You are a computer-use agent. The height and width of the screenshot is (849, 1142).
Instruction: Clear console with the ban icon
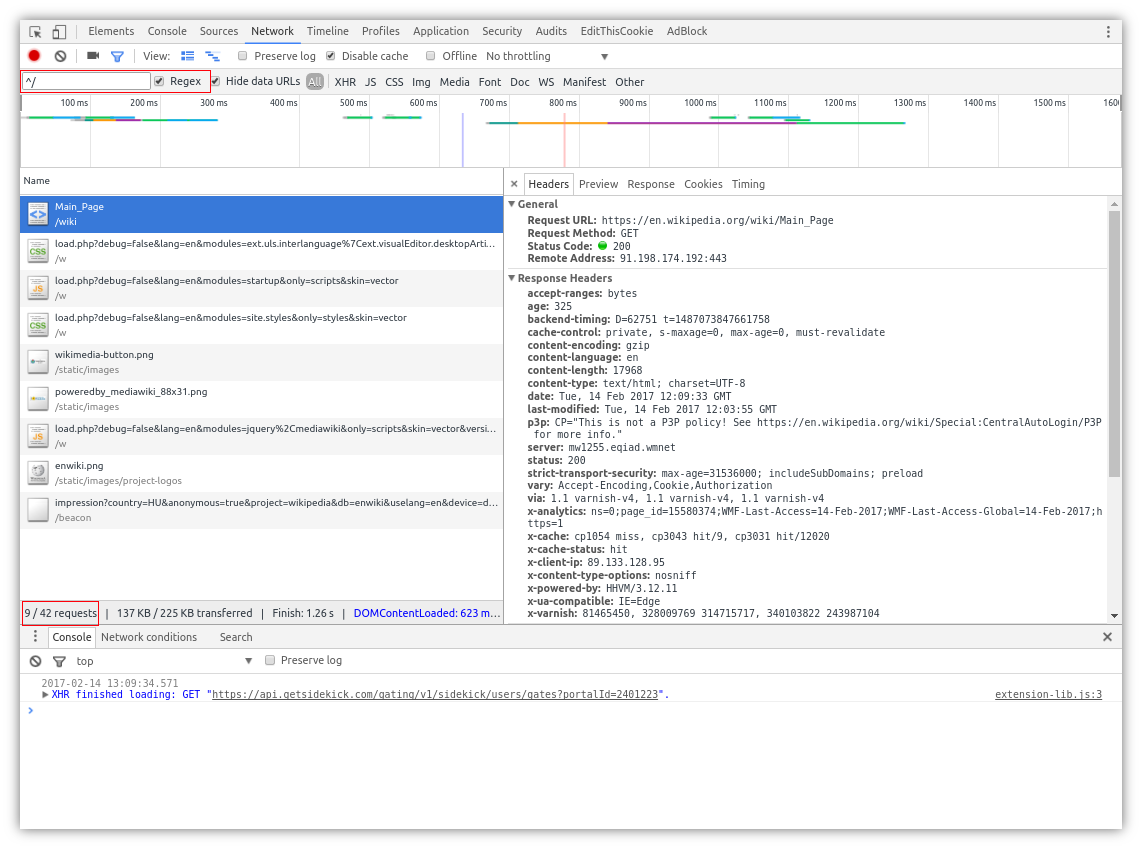[35, 661]
